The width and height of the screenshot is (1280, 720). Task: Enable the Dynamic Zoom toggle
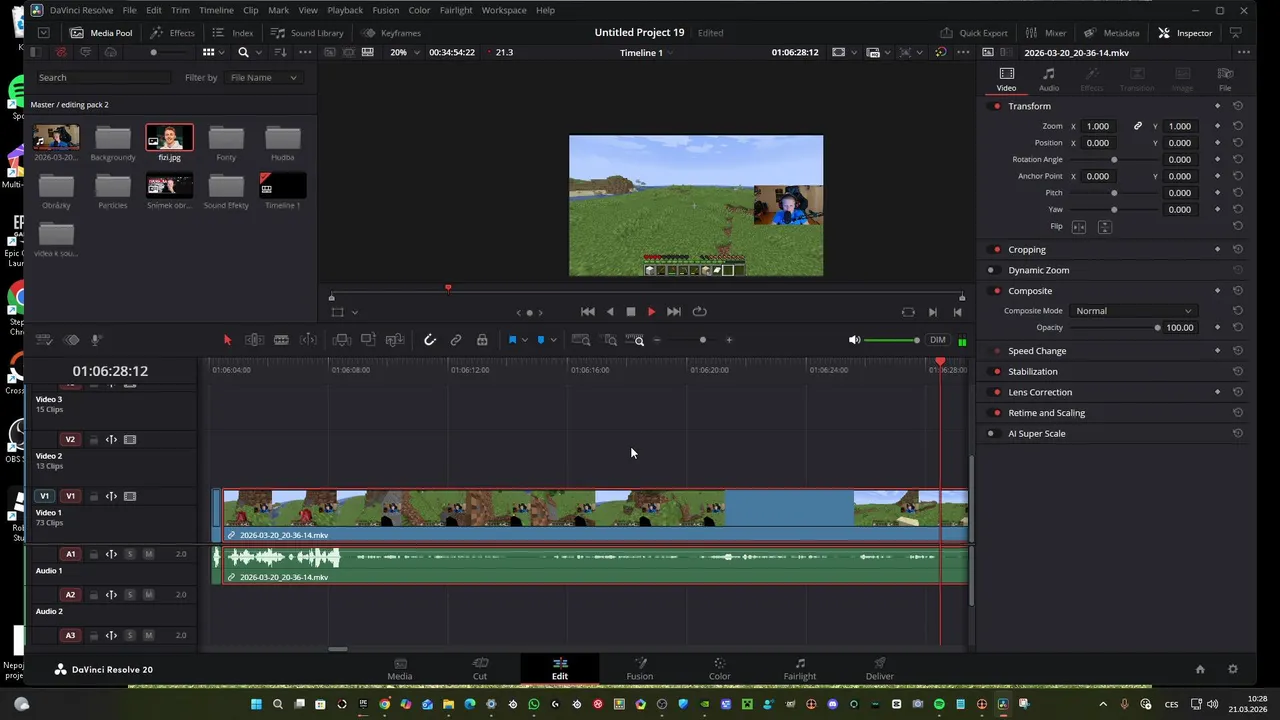click(991, 270)
